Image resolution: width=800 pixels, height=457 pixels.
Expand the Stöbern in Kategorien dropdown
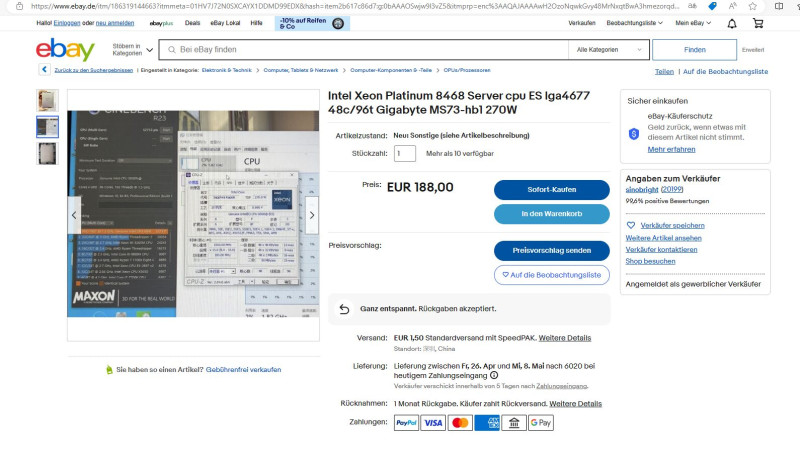tap(133, 50)
